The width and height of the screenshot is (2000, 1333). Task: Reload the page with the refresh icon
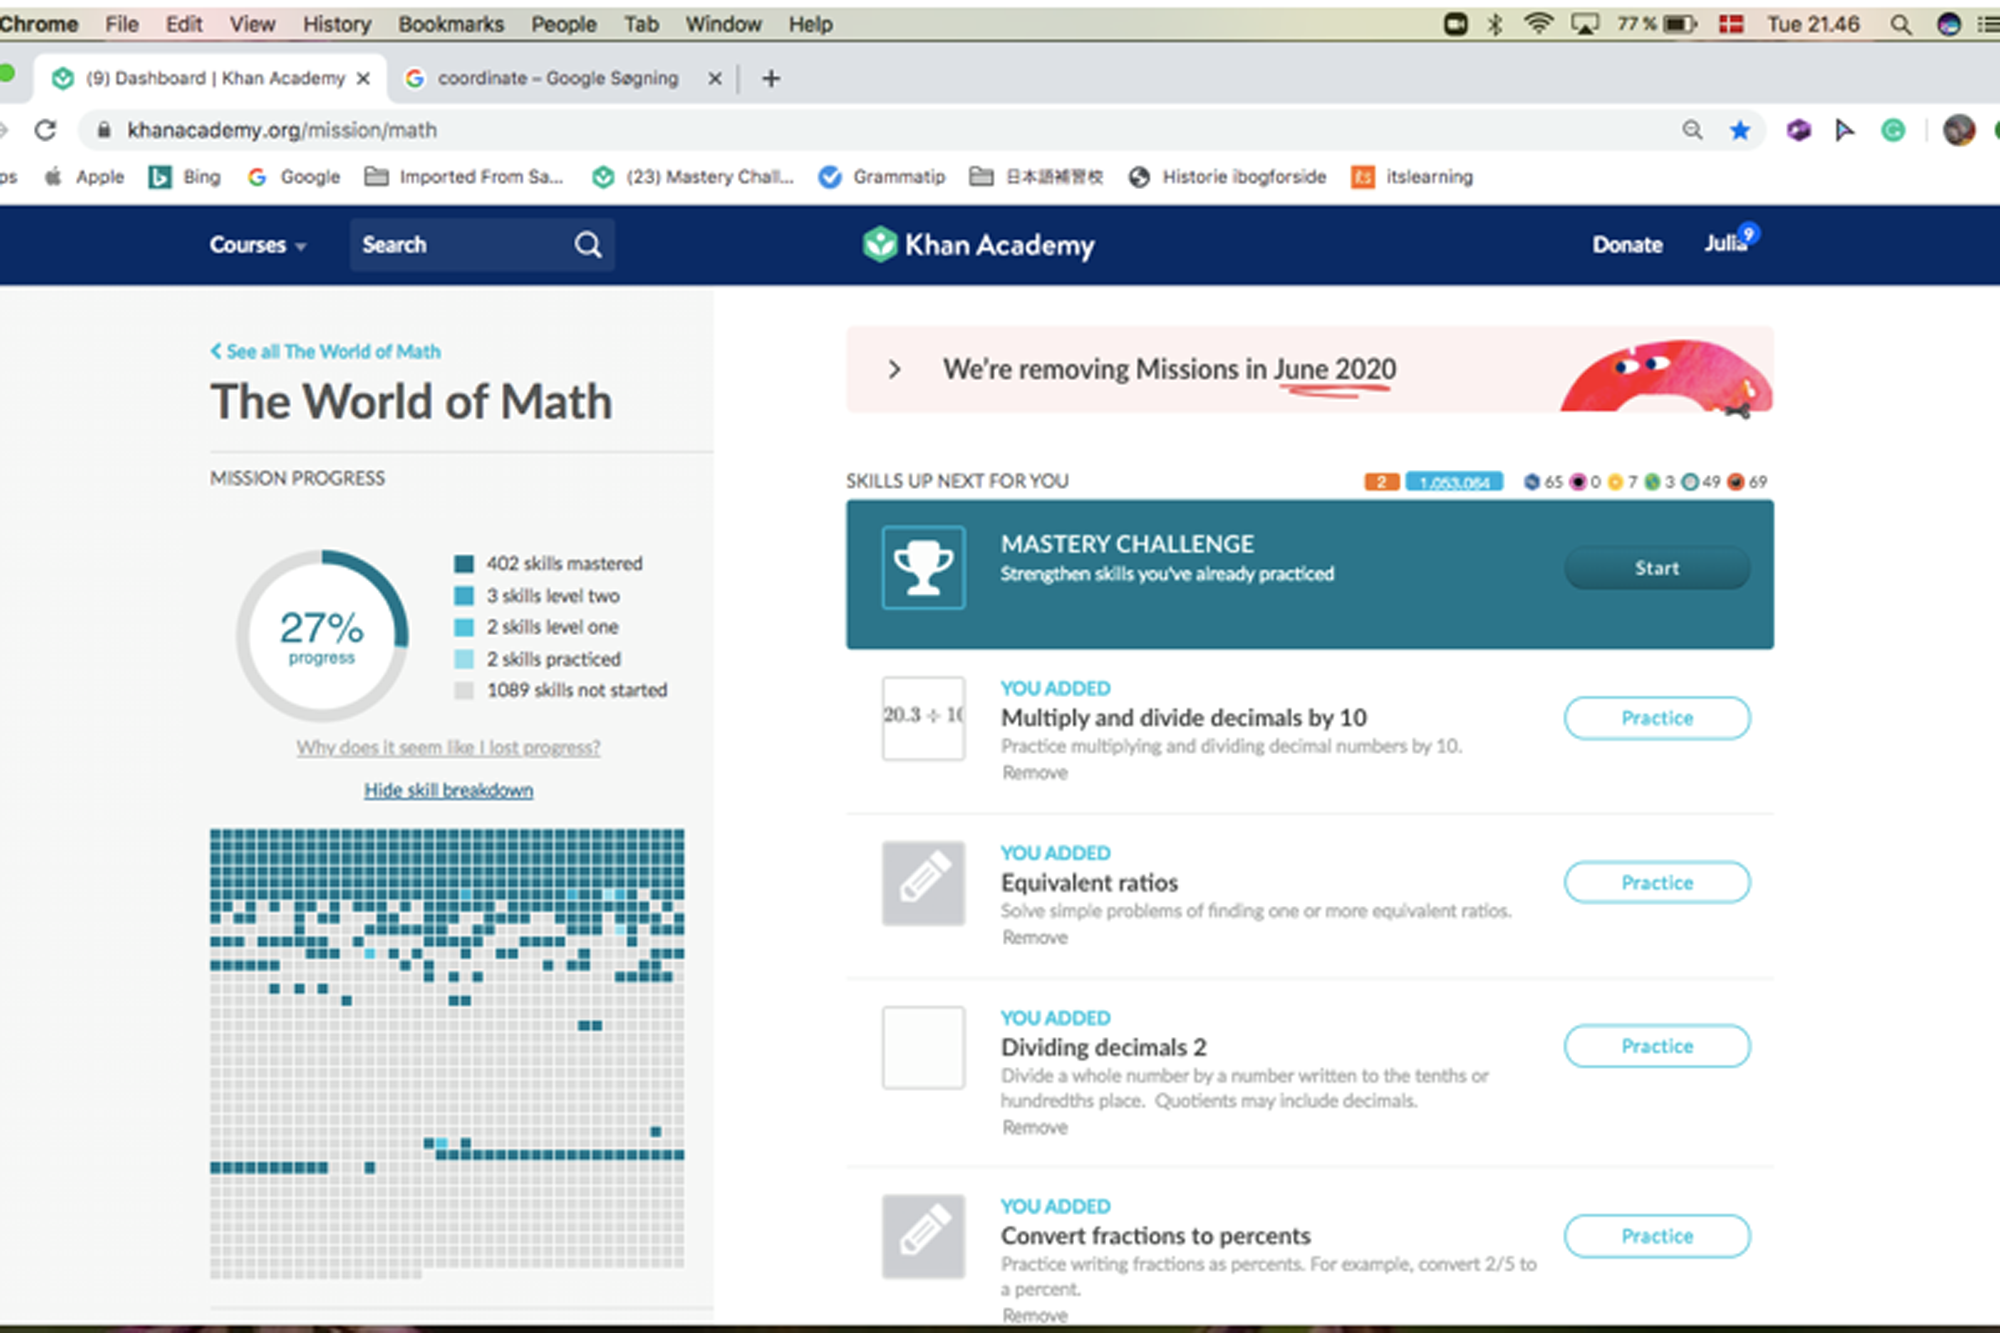[x=45, y=130]
